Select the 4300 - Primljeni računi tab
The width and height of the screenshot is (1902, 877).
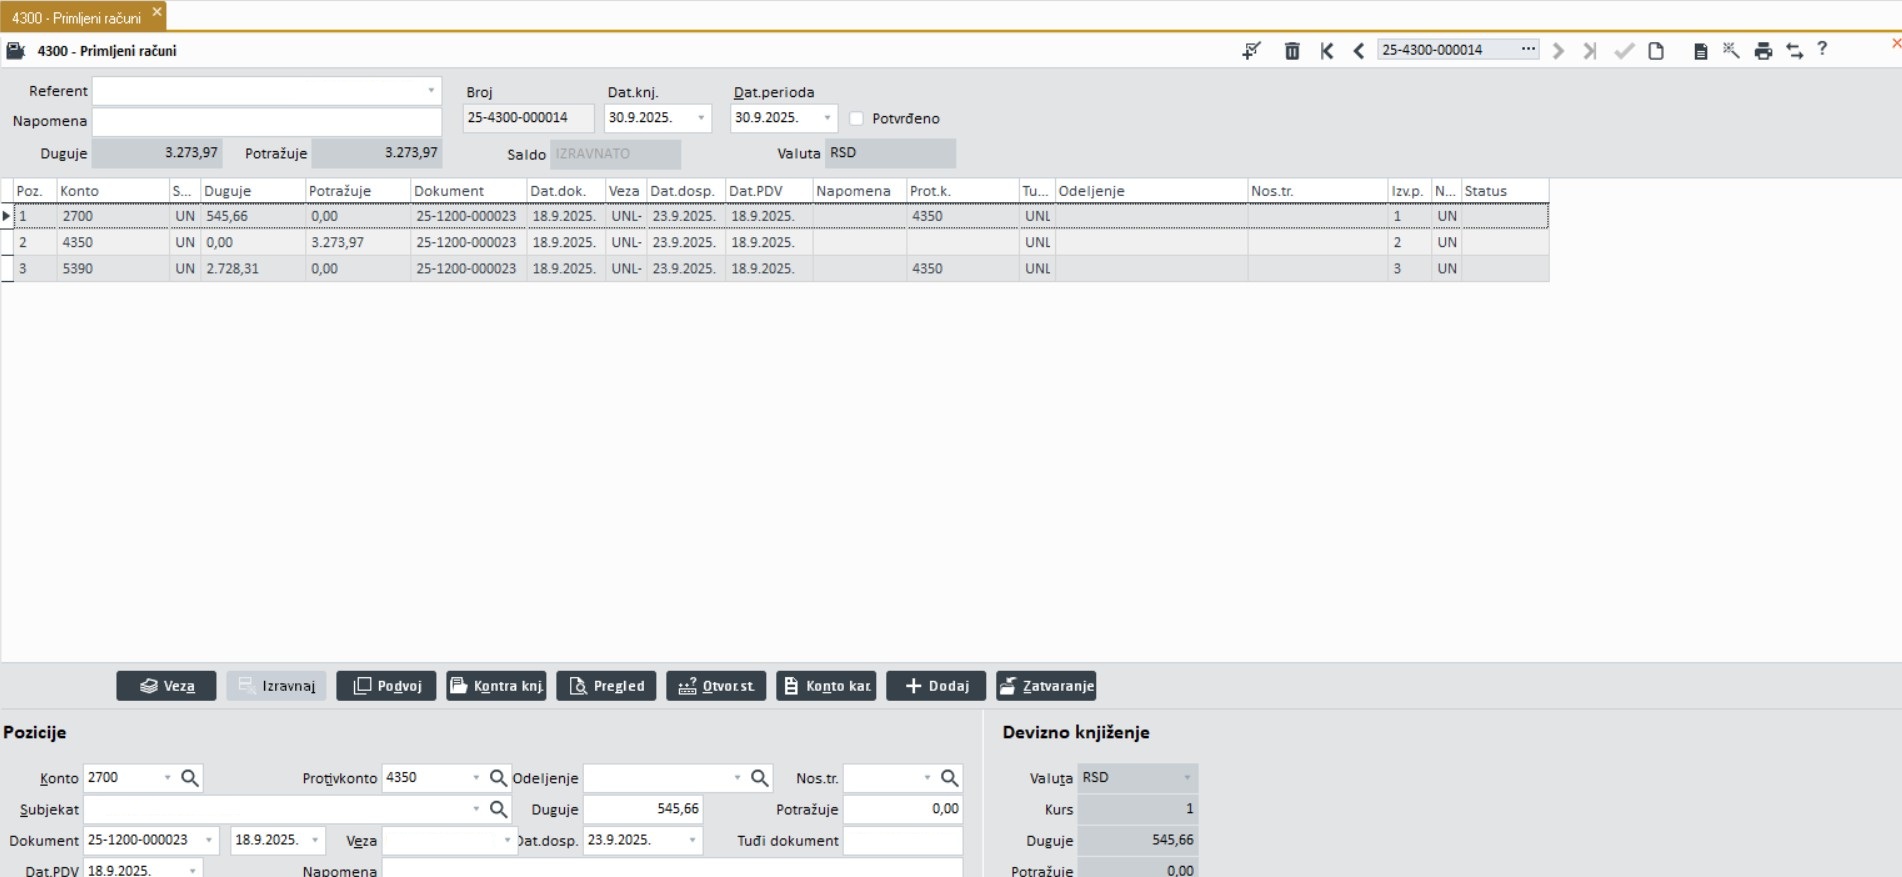point(76,18)
